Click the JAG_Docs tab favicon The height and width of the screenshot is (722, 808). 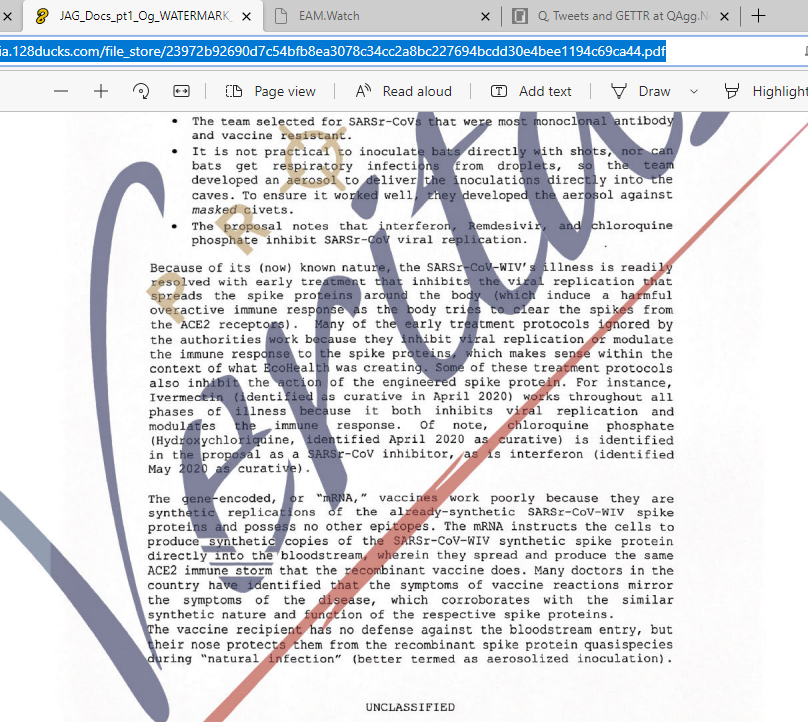42,16
